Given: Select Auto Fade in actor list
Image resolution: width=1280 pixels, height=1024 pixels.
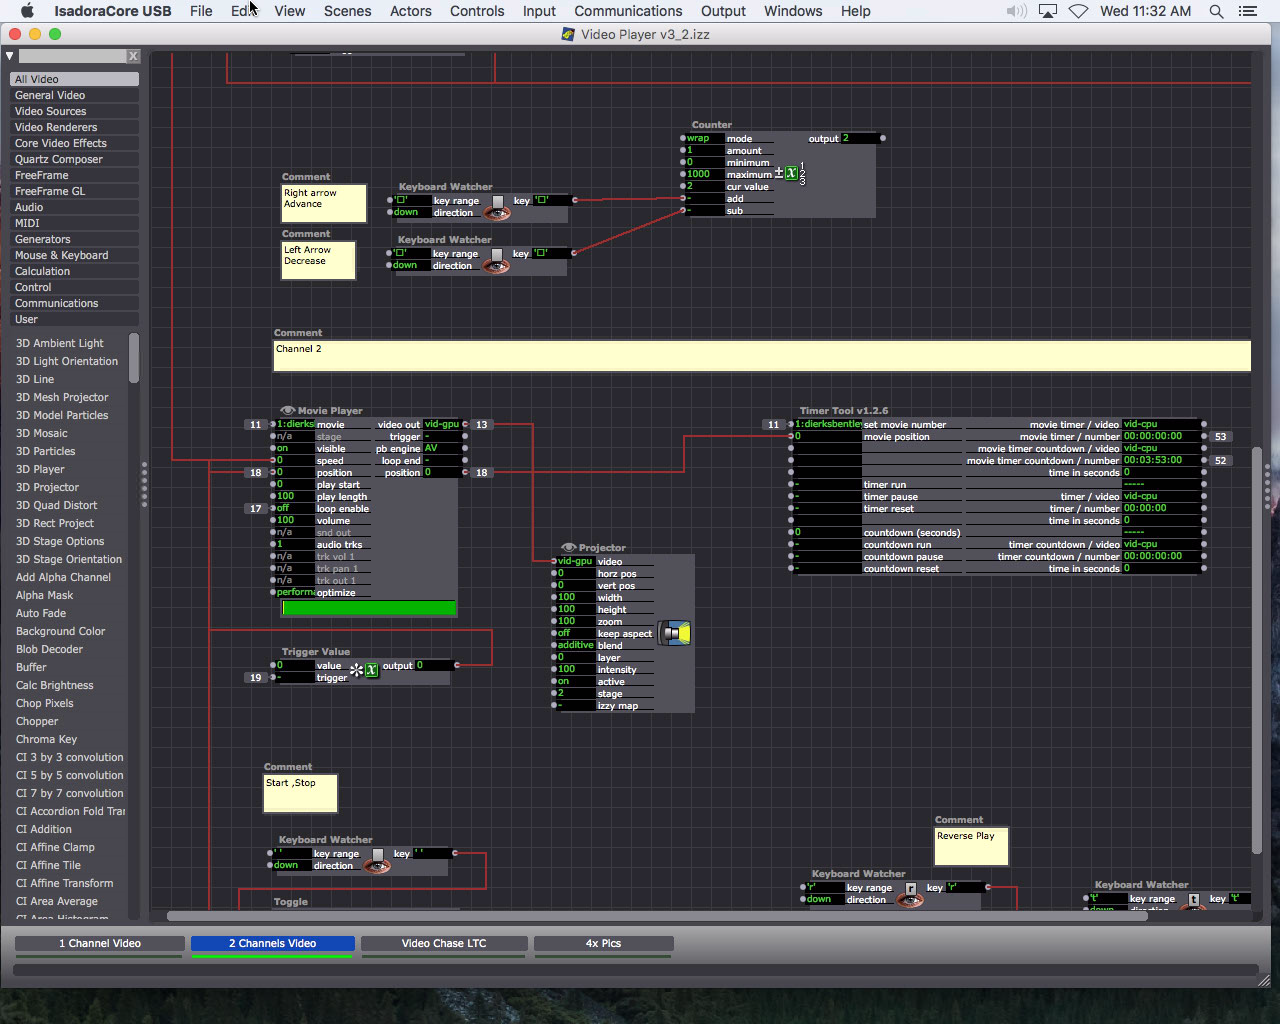Looking at the screenshot, I should click(x=41, y=613).
